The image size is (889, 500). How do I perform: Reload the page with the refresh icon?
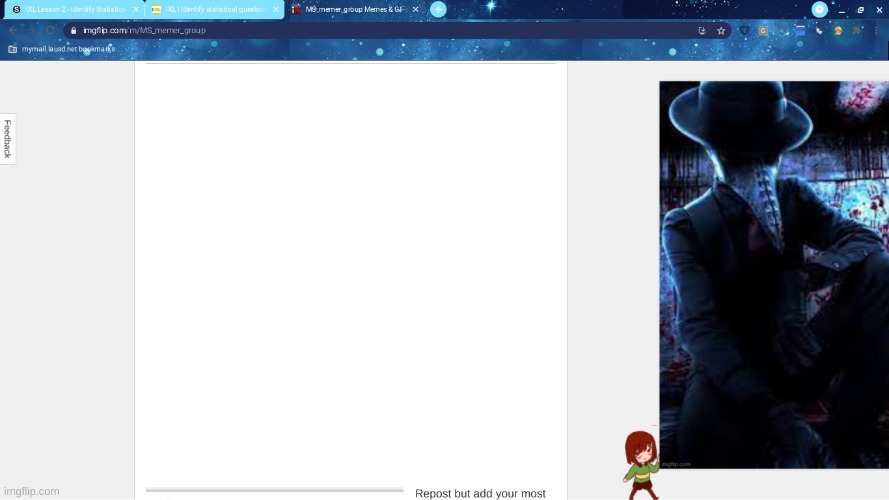[49, 31]
